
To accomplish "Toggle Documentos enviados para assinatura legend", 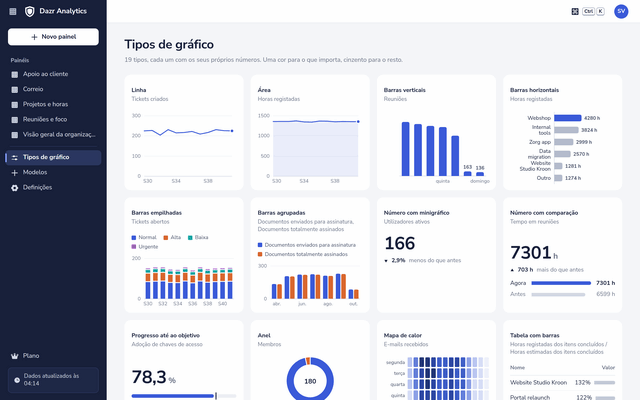I will 307,245.
